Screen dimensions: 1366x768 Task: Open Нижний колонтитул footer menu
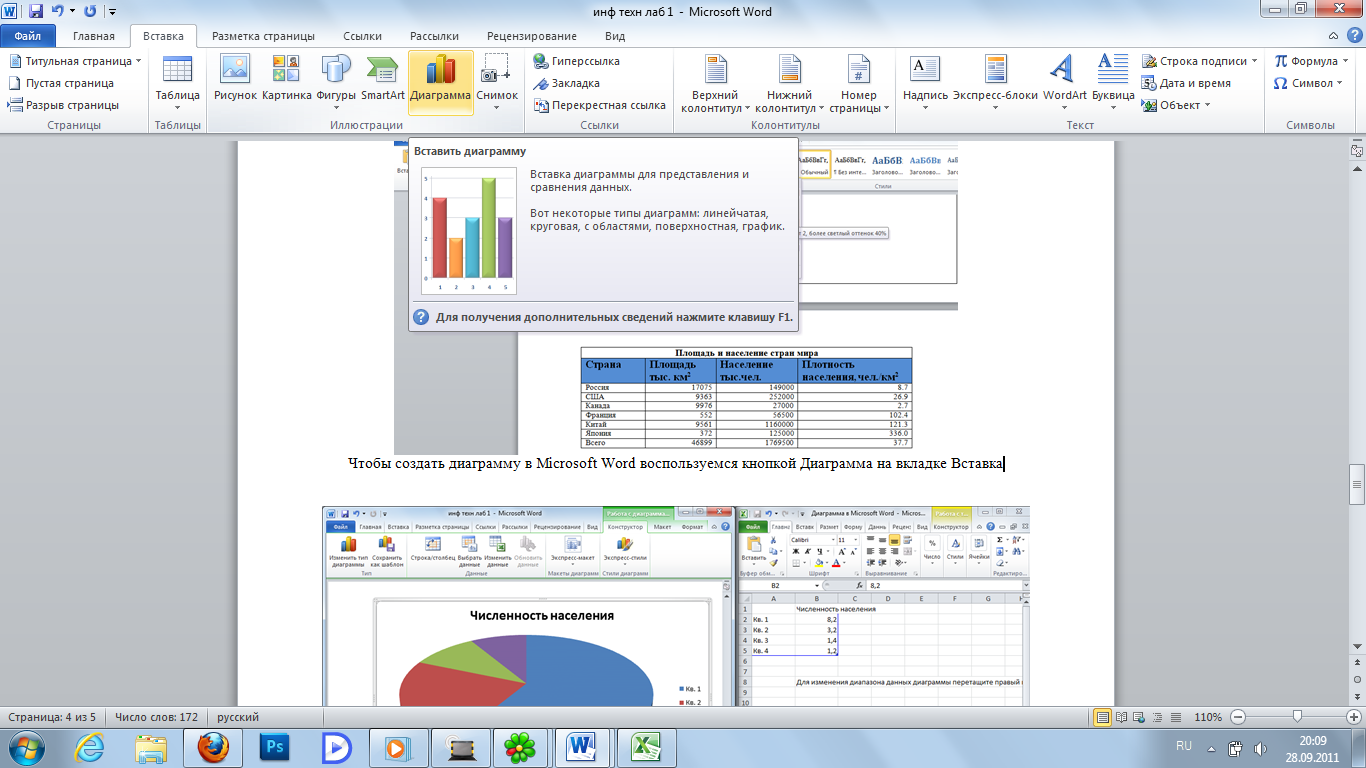pyautogui.click(x=789, y=84)
